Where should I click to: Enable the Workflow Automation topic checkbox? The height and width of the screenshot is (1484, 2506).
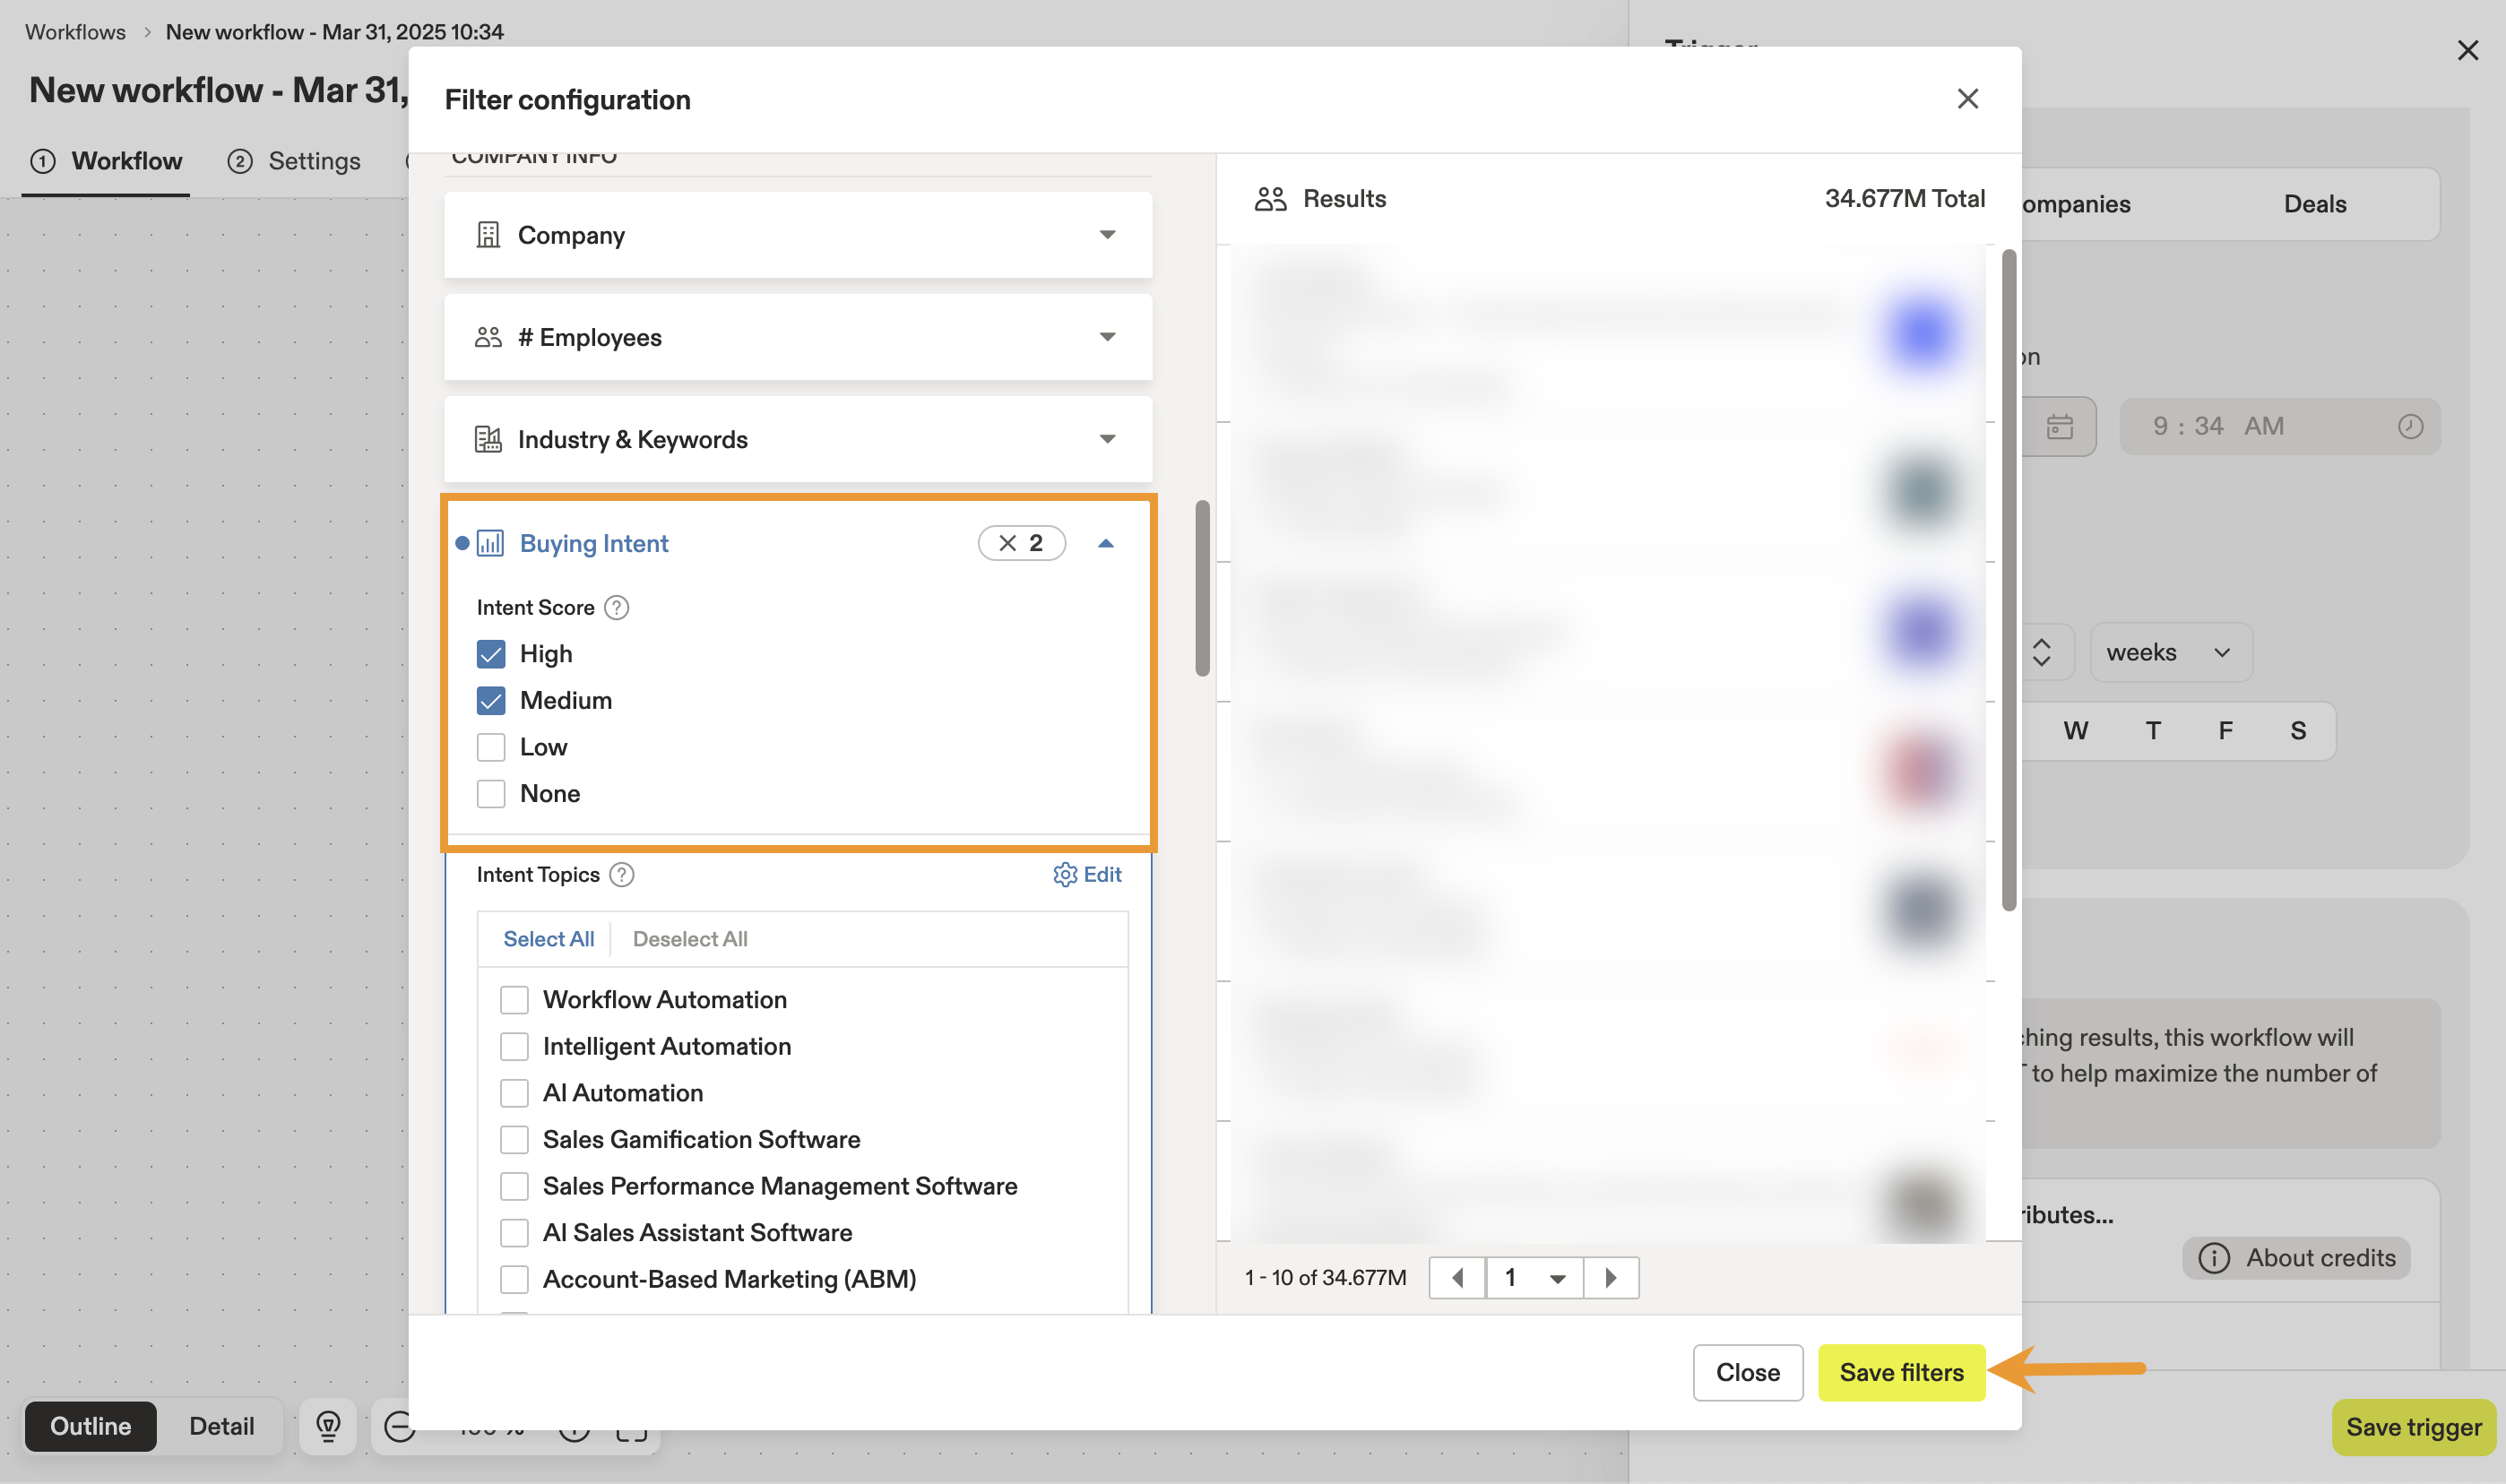coord(514,1000)
